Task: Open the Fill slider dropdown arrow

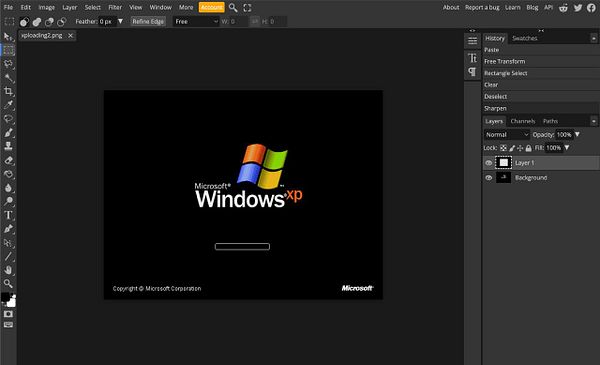Action: pos(567,148)
